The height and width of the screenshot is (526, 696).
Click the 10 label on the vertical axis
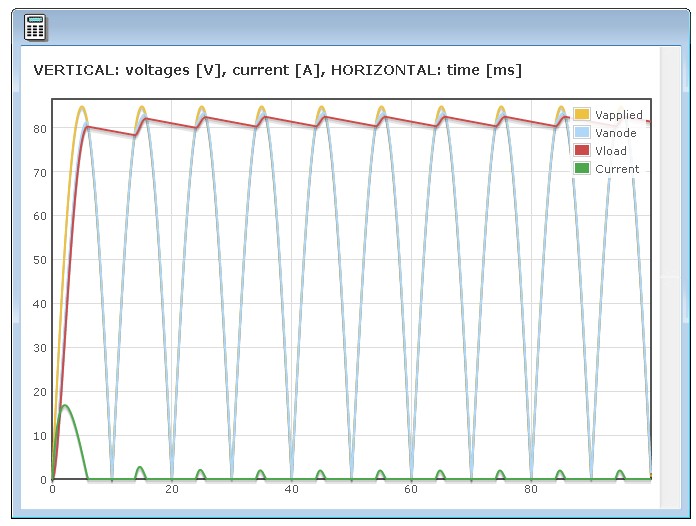tap(39, 436)
